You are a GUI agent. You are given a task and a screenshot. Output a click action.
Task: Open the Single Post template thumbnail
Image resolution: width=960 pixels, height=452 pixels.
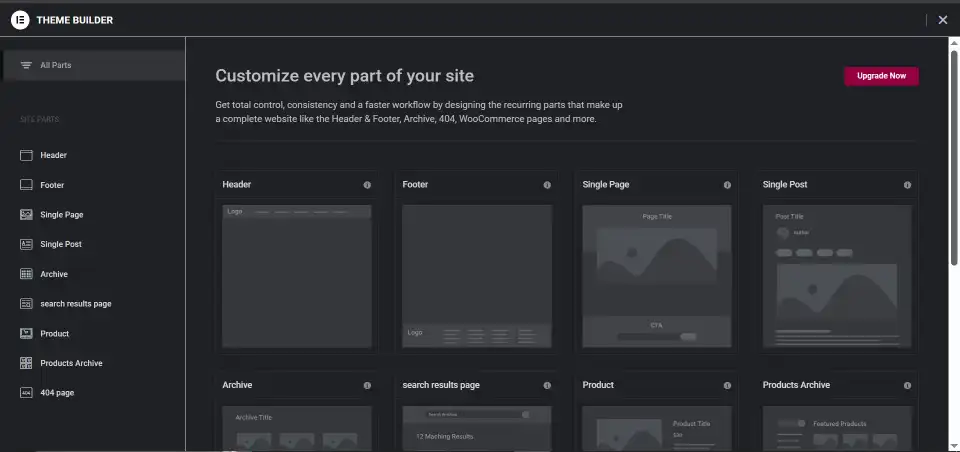[x=837, y=276]
